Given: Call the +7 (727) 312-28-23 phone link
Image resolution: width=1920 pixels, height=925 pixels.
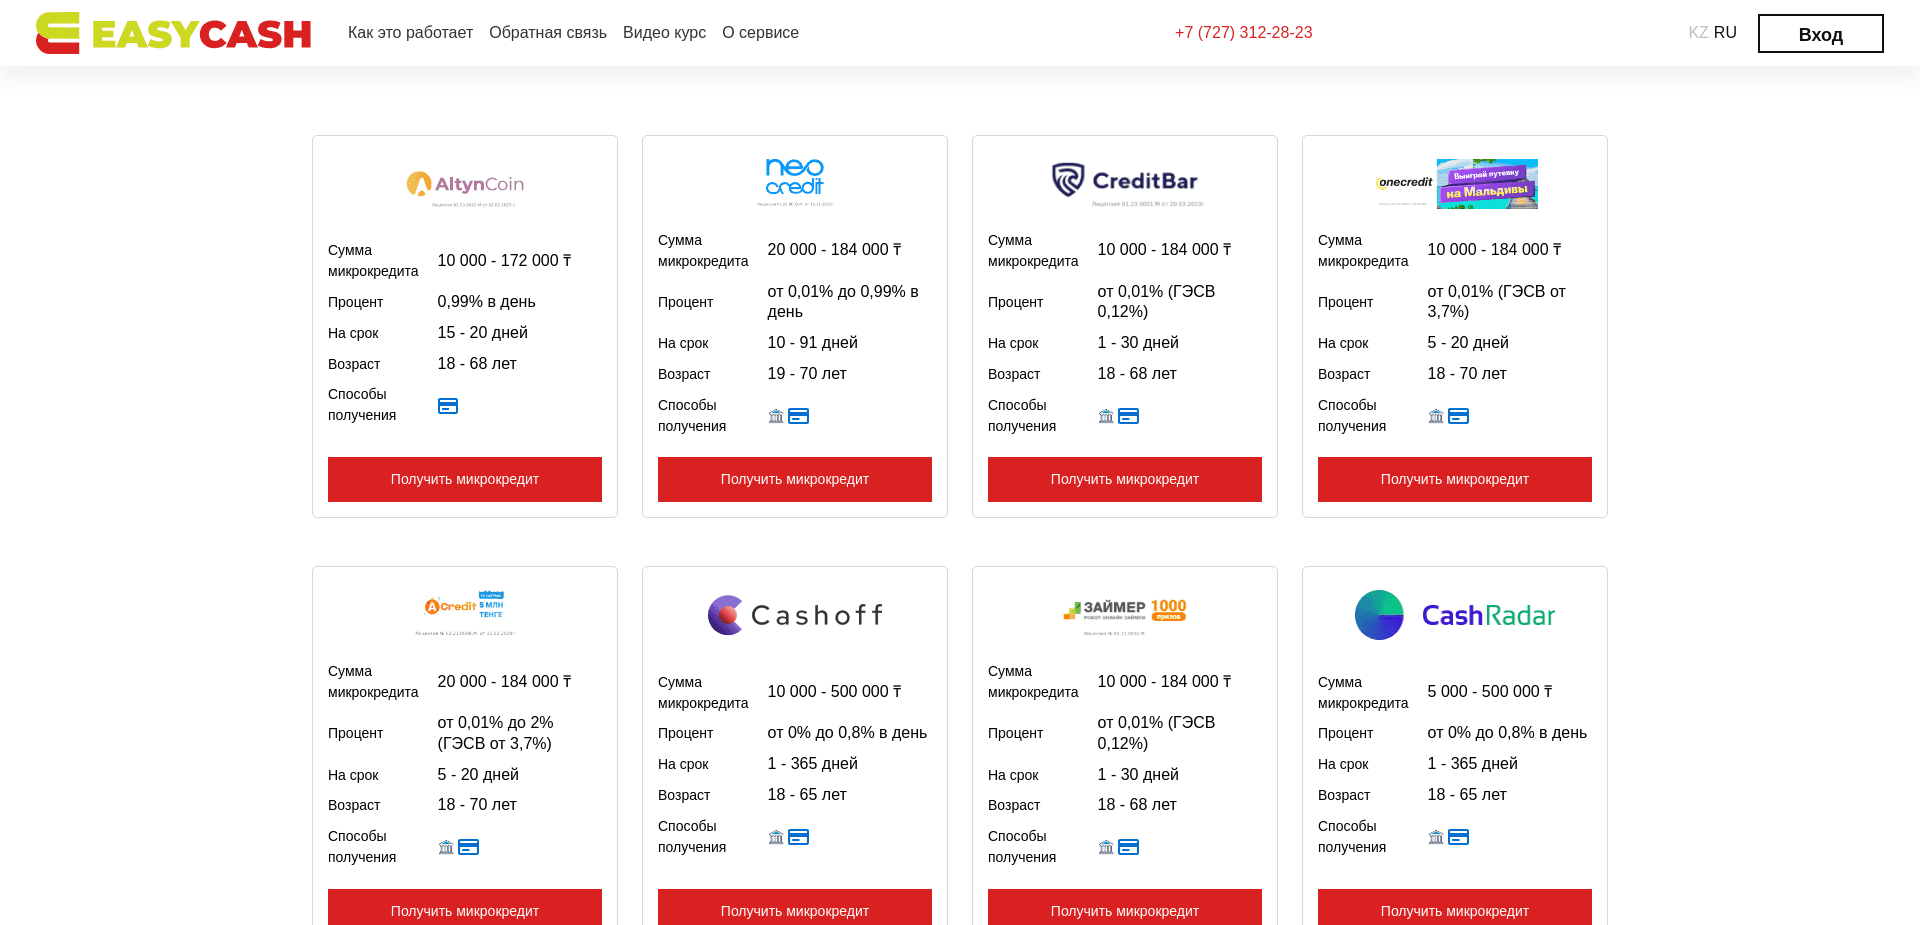Looking at the screenshot, I should click(x=1243, y=32).
